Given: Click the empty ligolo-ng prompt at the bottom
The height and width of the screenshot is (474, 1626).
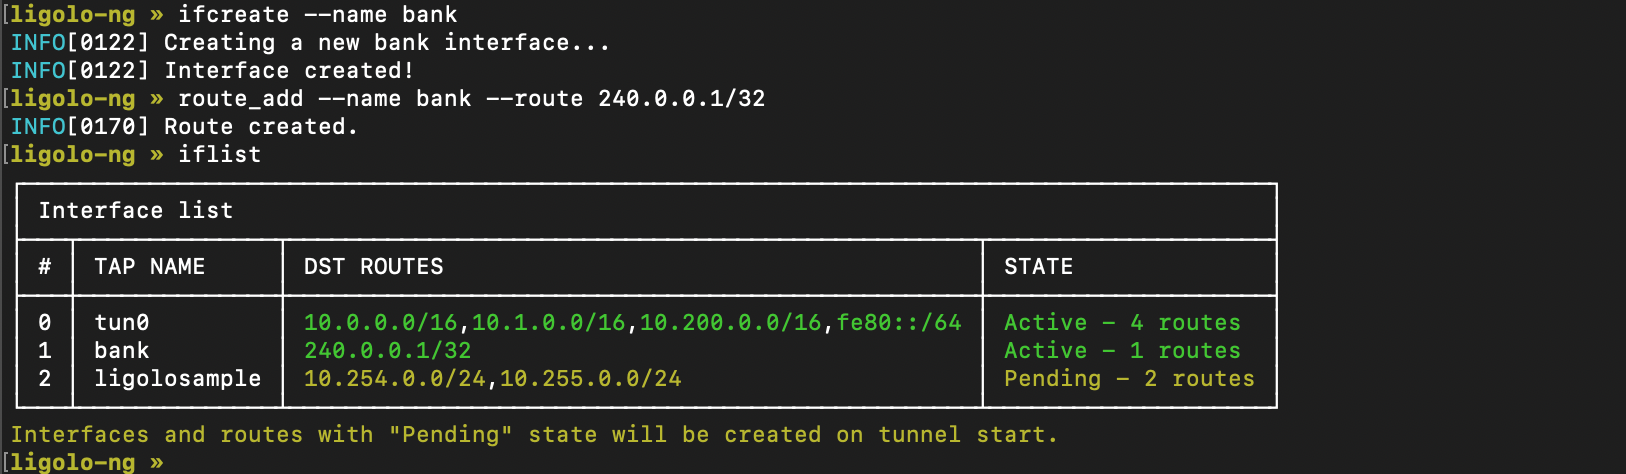Looking at the screenshot, I should 85,462.
